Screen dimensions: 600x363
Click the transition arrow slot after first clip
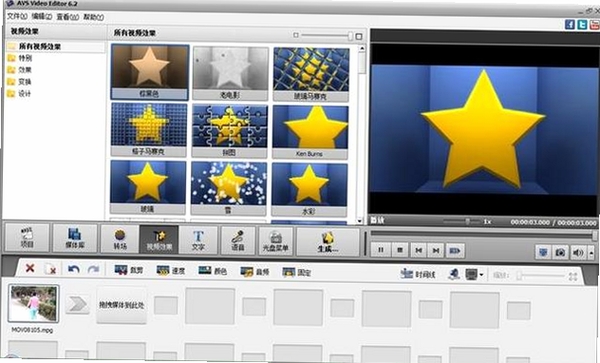pyautogui.click(x=78, y=304)
